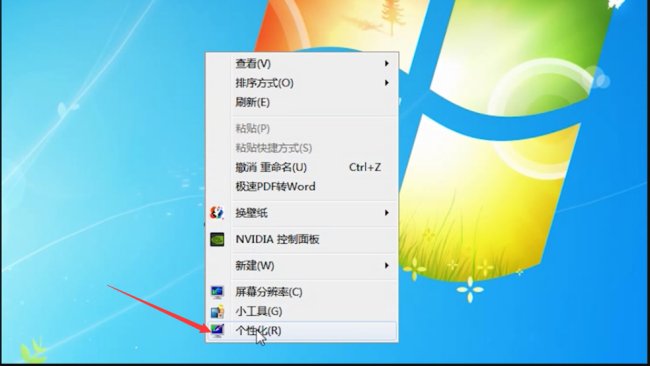Image resolution: width=650 pixels, height=366 pixels.
Task: Open NVIDIA 控制面板 from the menu
Action: pos(302,239)
